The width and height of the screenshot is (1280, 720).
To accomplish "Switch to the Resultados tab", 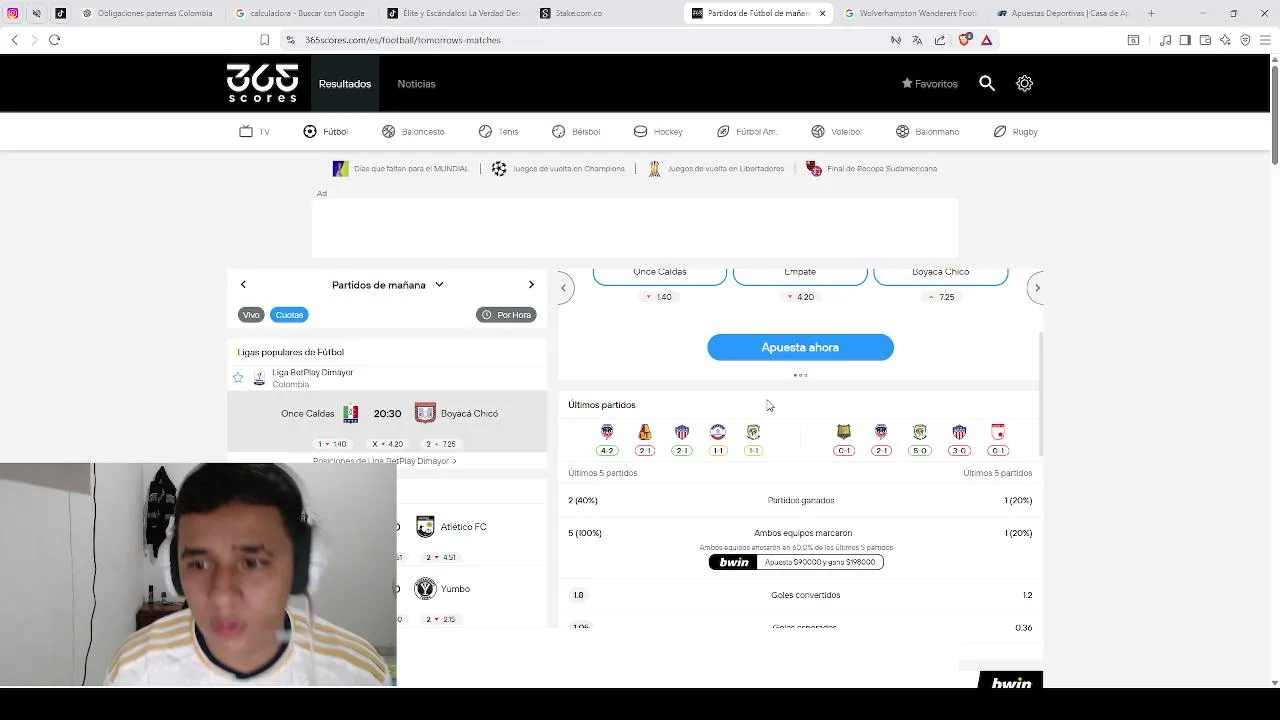I will 345,84.
